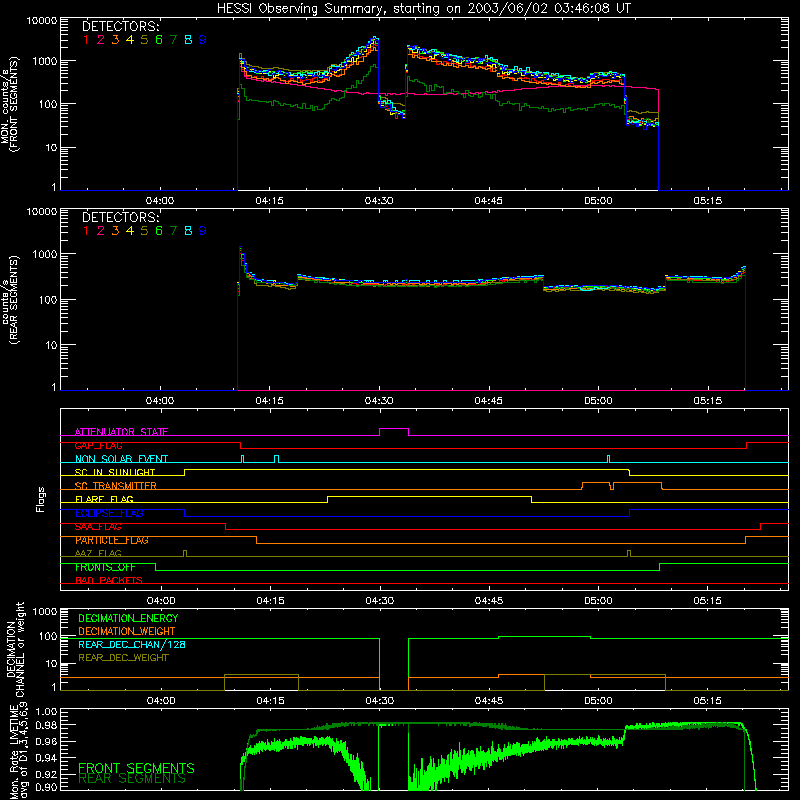Click the REAR_DEC_CHAN/128 legend entry
The image size is (800, 800).
point(132,644)
